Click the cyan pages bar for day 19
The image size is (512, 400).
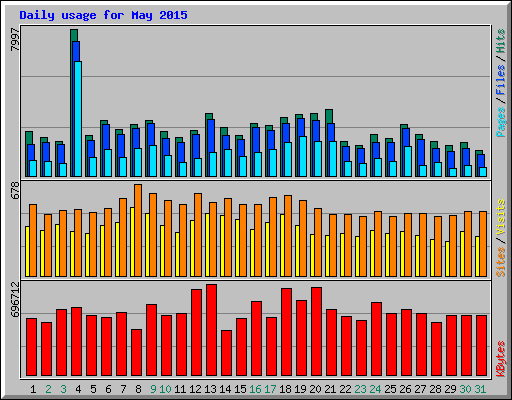click(303, 156)
